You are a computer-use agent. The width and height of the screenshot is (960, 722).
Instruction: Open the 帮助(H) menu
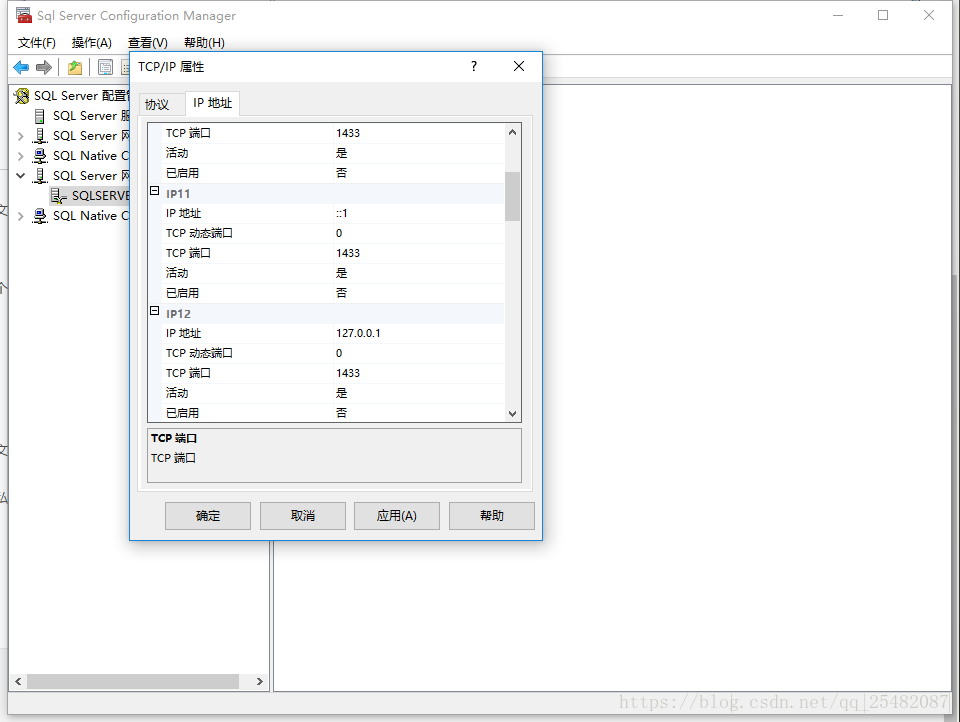[204, 42]
